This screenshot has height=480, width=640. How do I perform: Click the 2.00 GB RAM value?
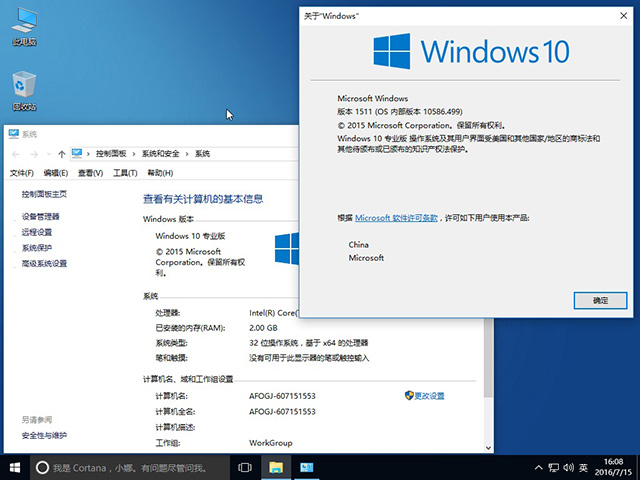point(263,328)
